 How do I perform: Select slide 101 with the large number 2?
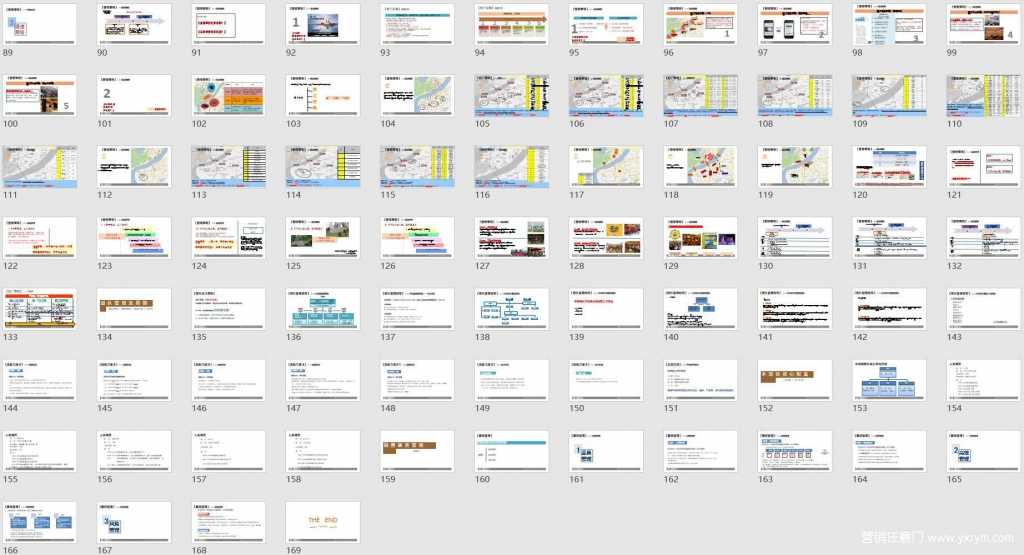tap(134, 95)
